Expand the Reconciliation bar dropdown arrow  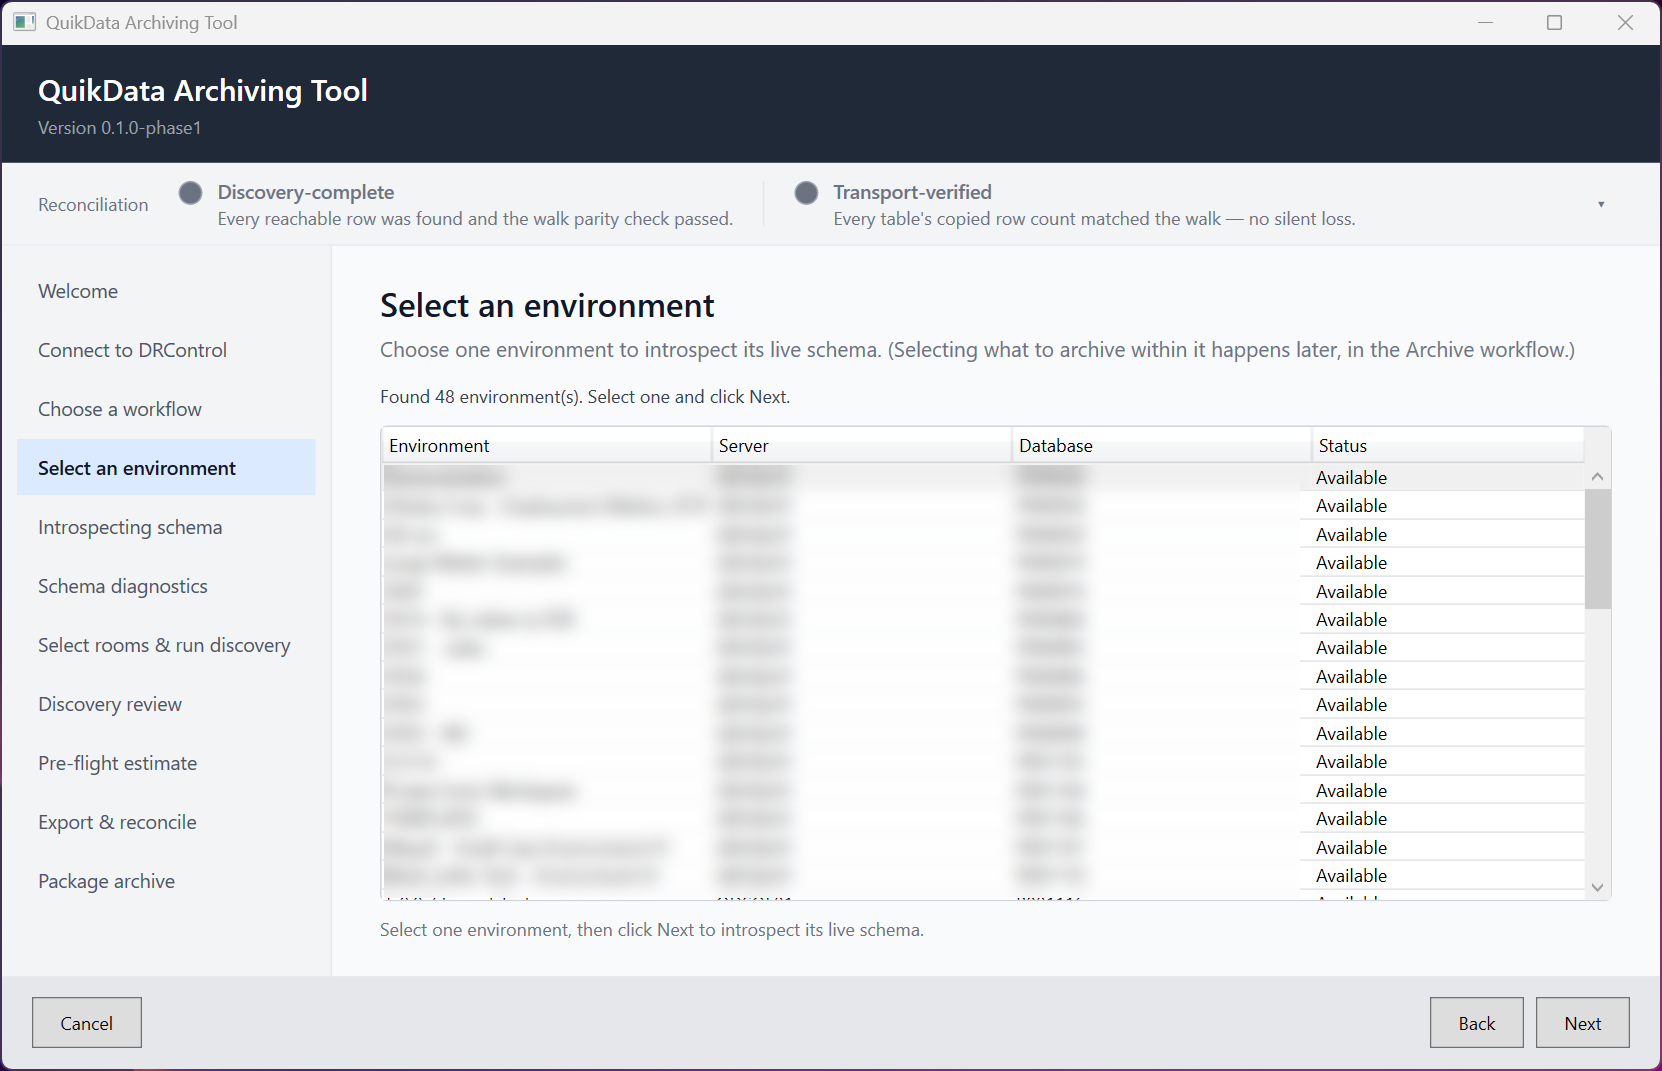tap(1601, 204)
